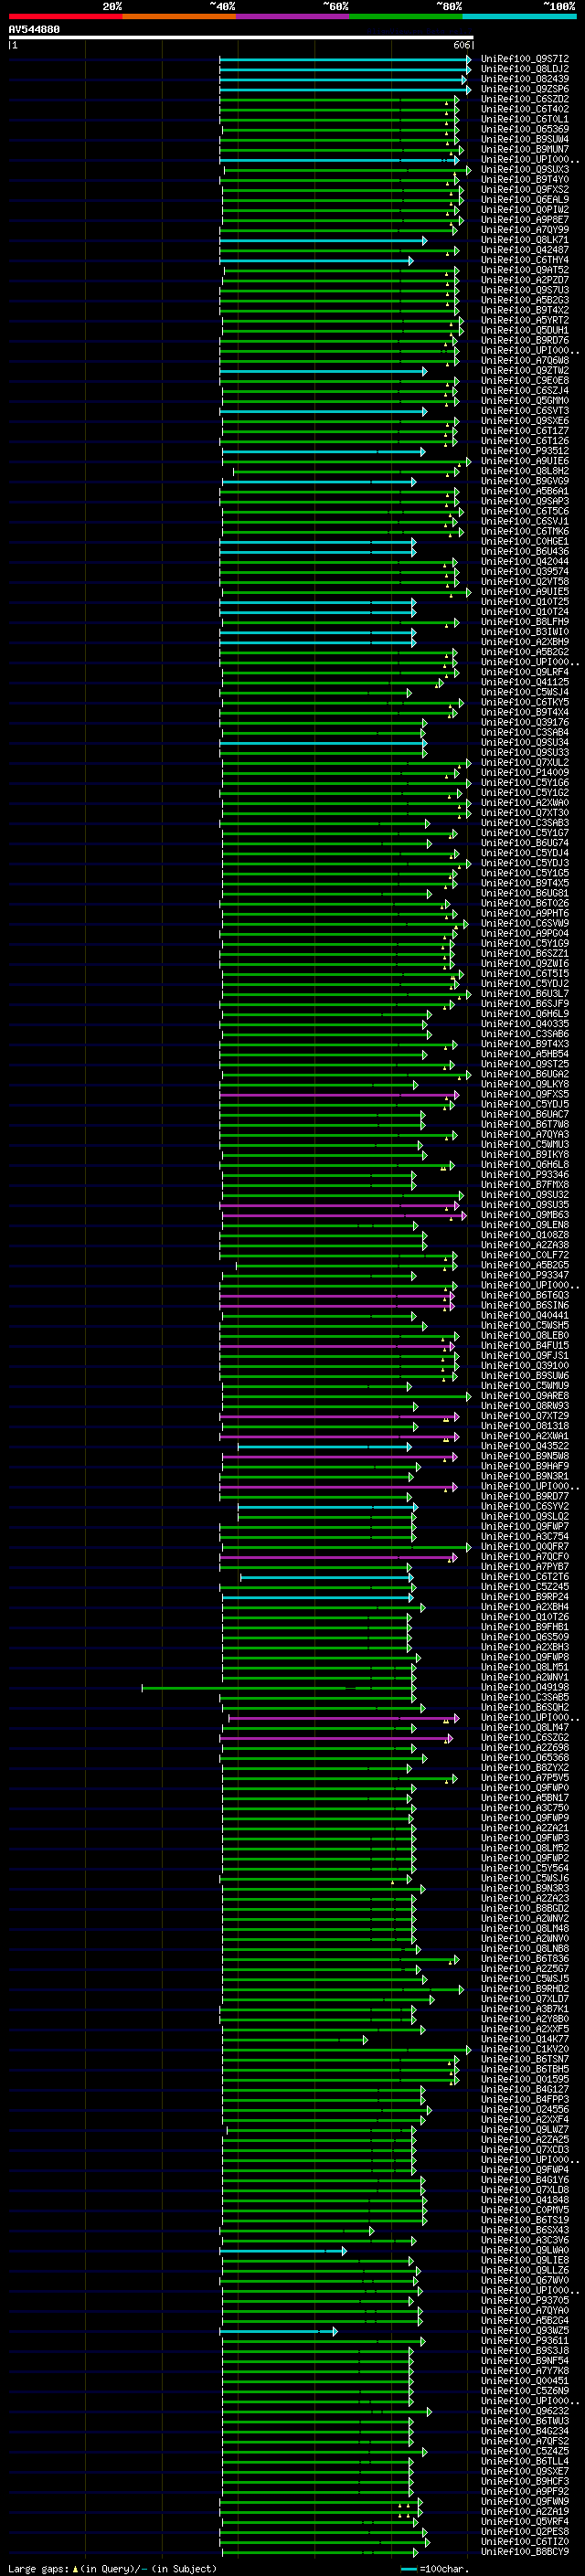Select label UniRef100_Q8L8H2
This screenshot has width=585, height=2576.
click(525, 471)
